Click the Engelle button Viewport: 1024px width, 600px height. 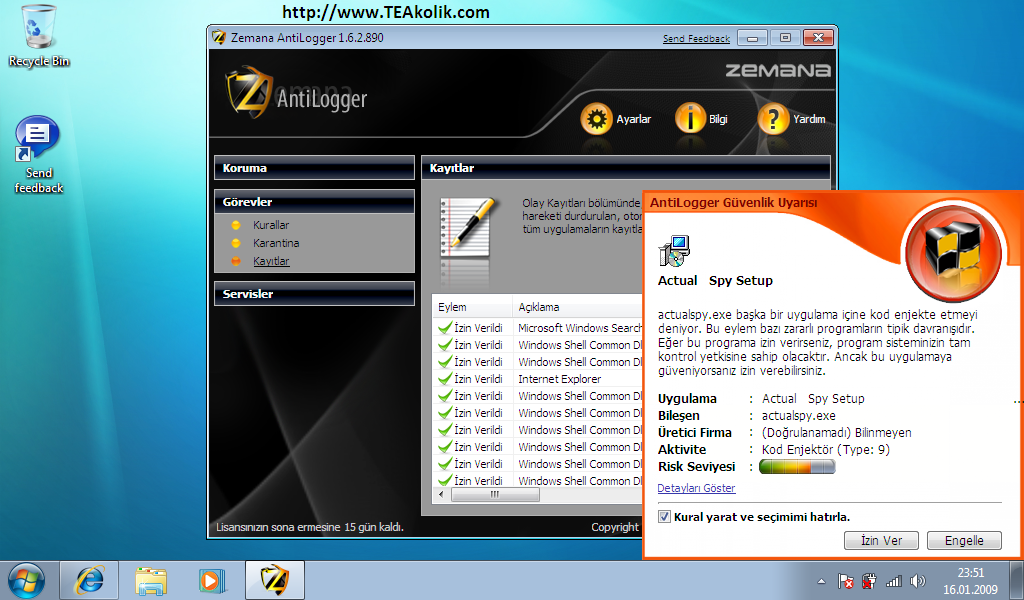point(964,541)
